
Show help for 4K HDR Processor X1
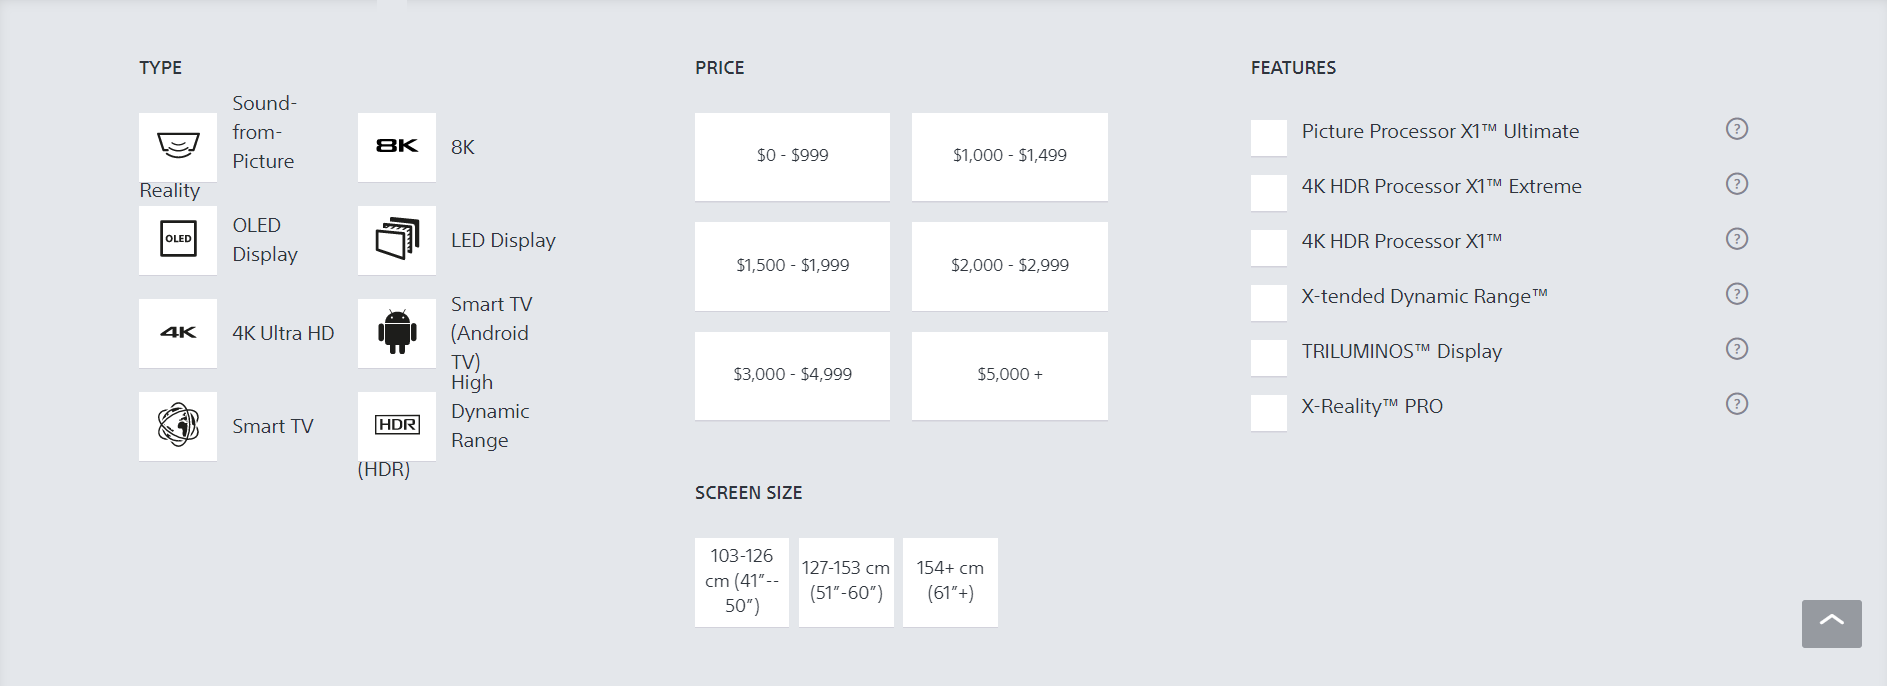pos(1737,239)
